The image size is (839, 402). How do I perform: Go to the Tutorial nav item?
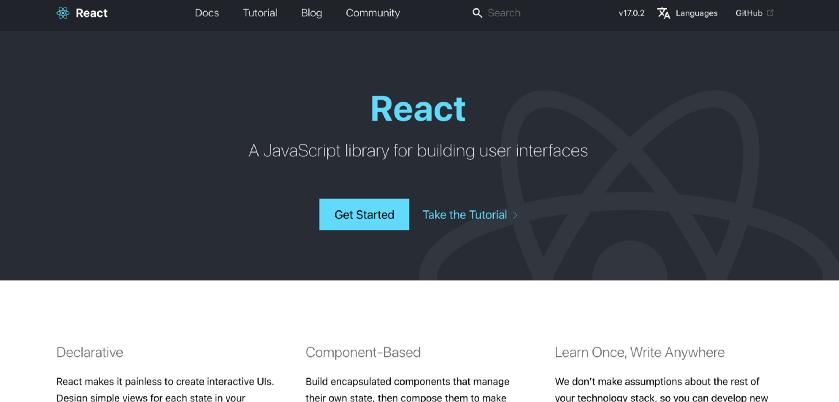click(260, 13)
